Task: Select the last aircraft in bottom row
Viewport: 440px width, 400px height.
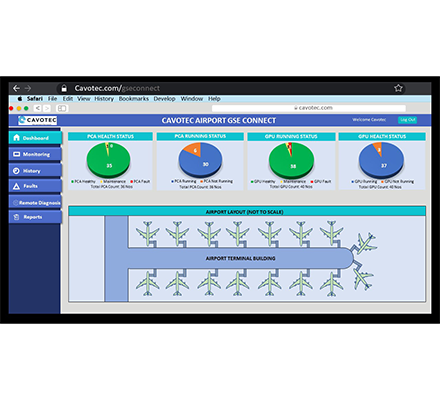Action: click(331, 283)
